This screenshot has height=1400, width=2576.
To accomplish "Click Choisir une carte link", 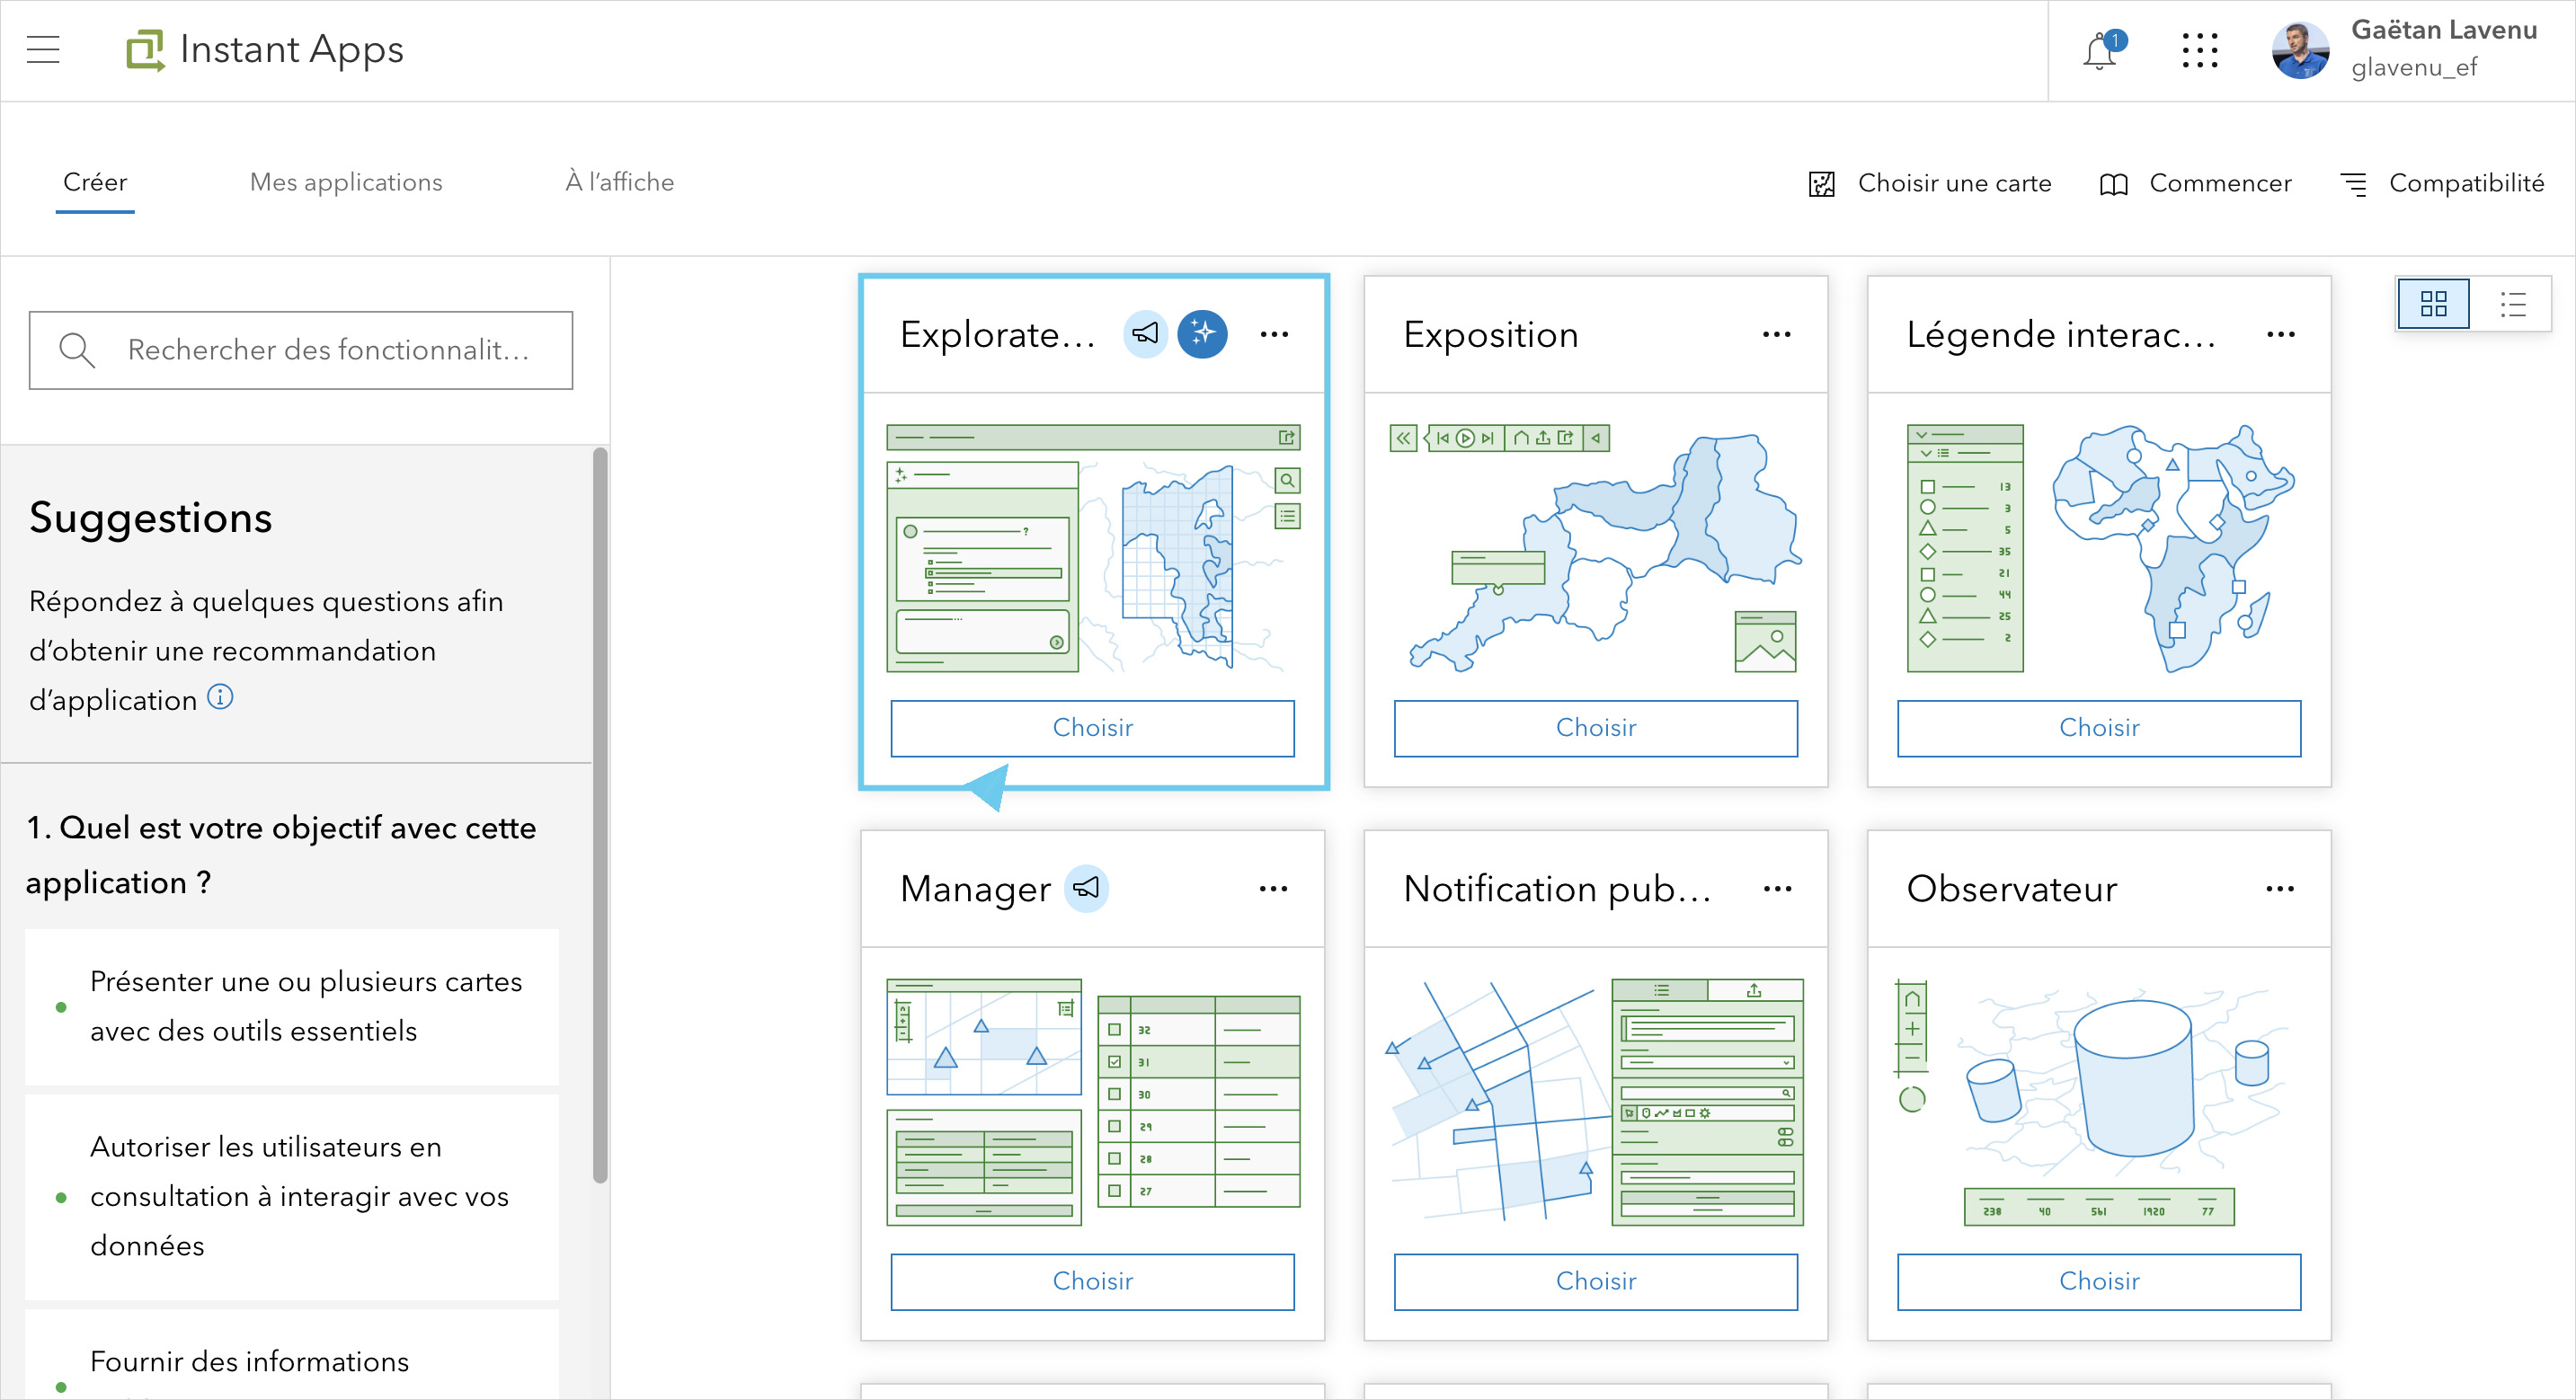I will [x=1954, y=183].
